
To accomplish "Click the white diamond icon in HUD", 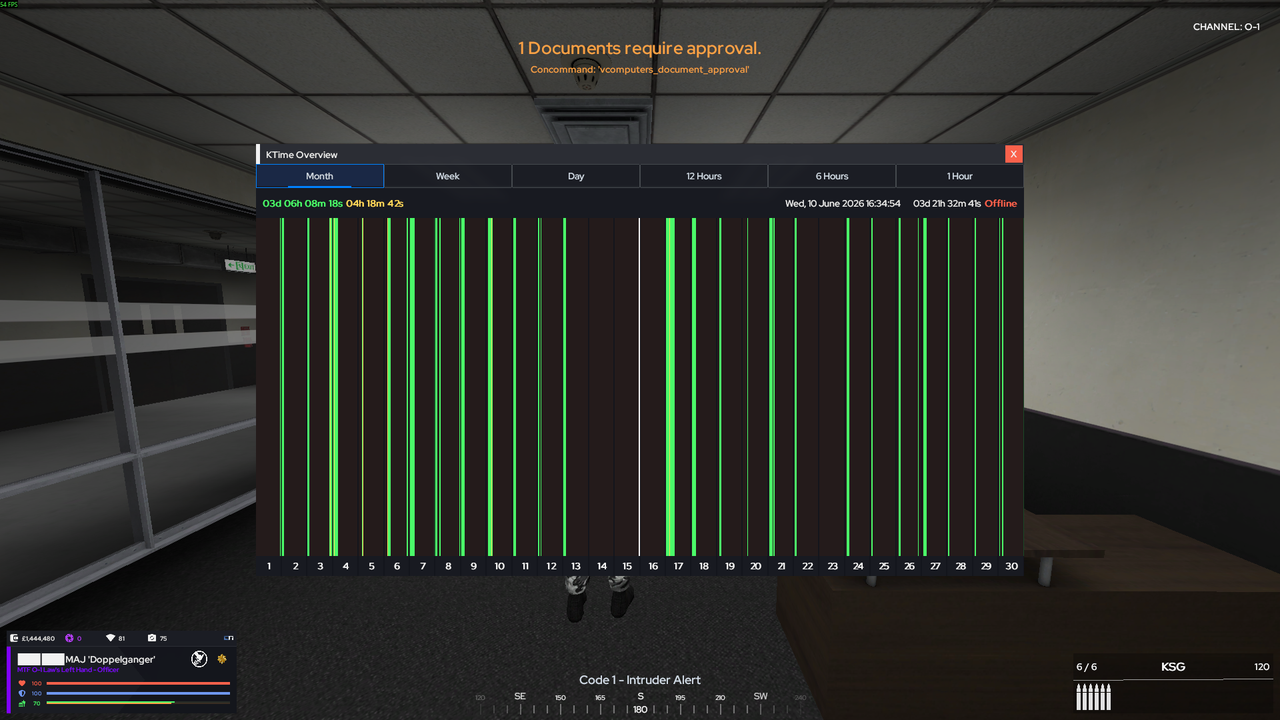I will coord(110,638).
